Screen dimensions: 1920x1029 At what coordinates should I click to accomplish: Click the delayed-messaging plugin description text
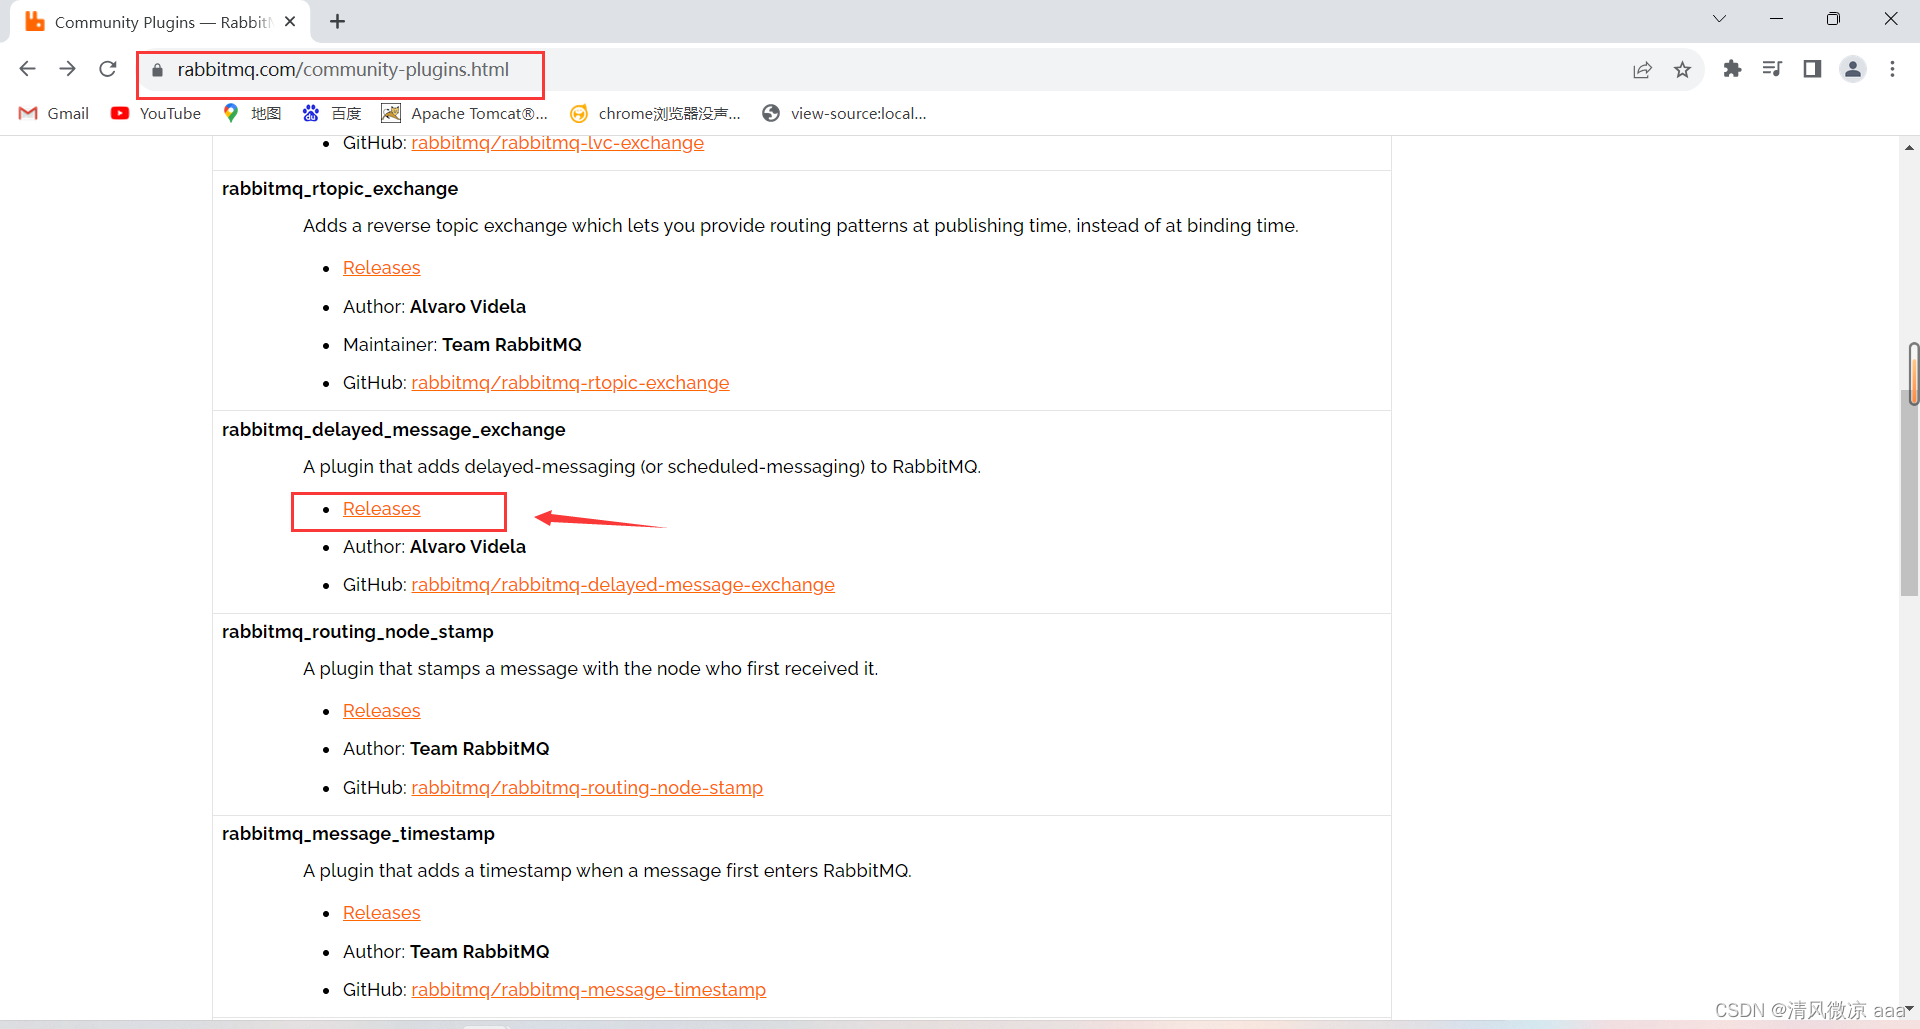[642, 467]
